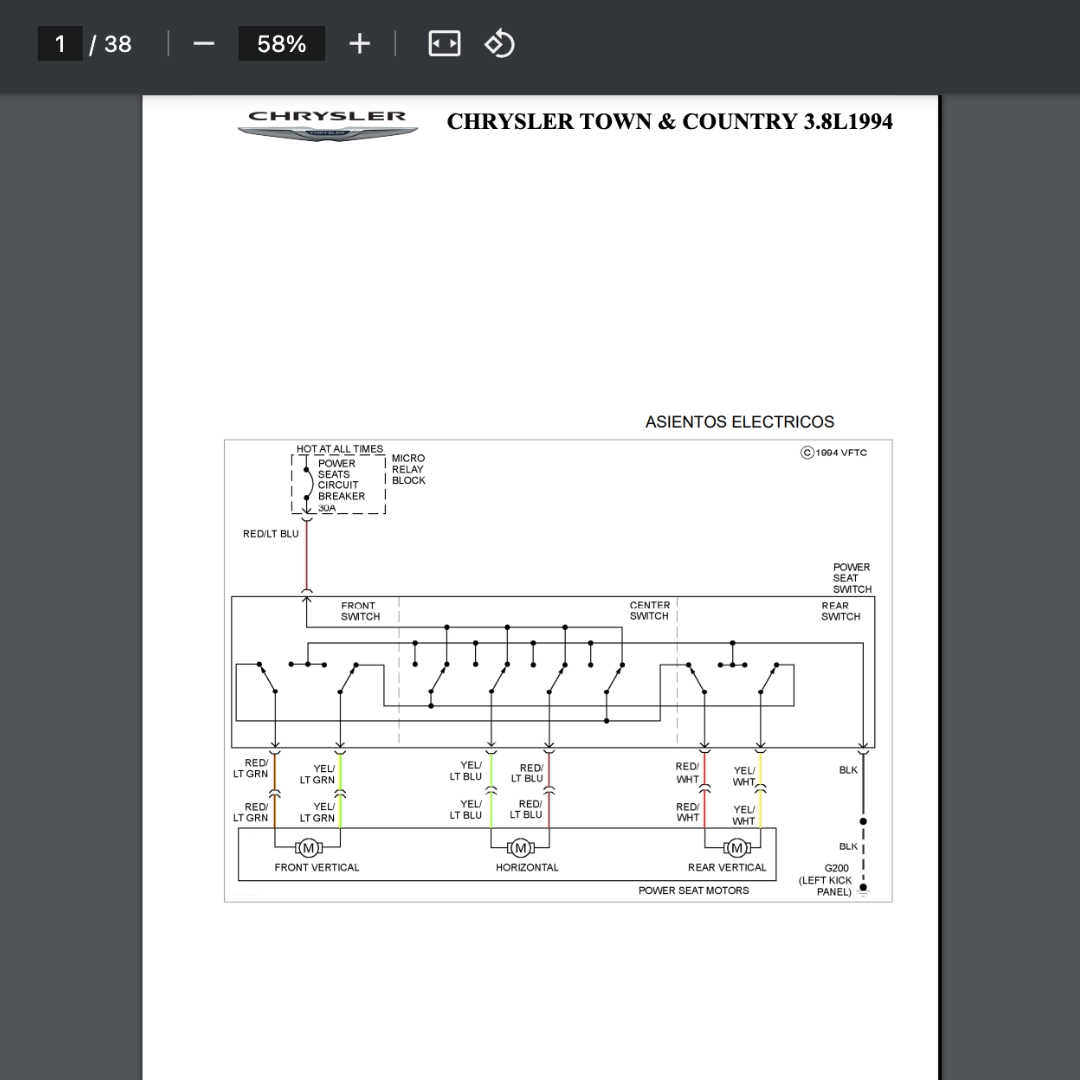Zoom out with the minus button
Screen dimensions: 1080x1080
click(x=203, y=43)
